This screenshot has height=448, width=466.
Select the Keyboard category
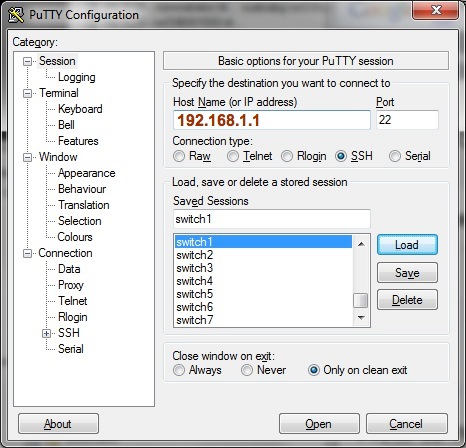point(80,109)
